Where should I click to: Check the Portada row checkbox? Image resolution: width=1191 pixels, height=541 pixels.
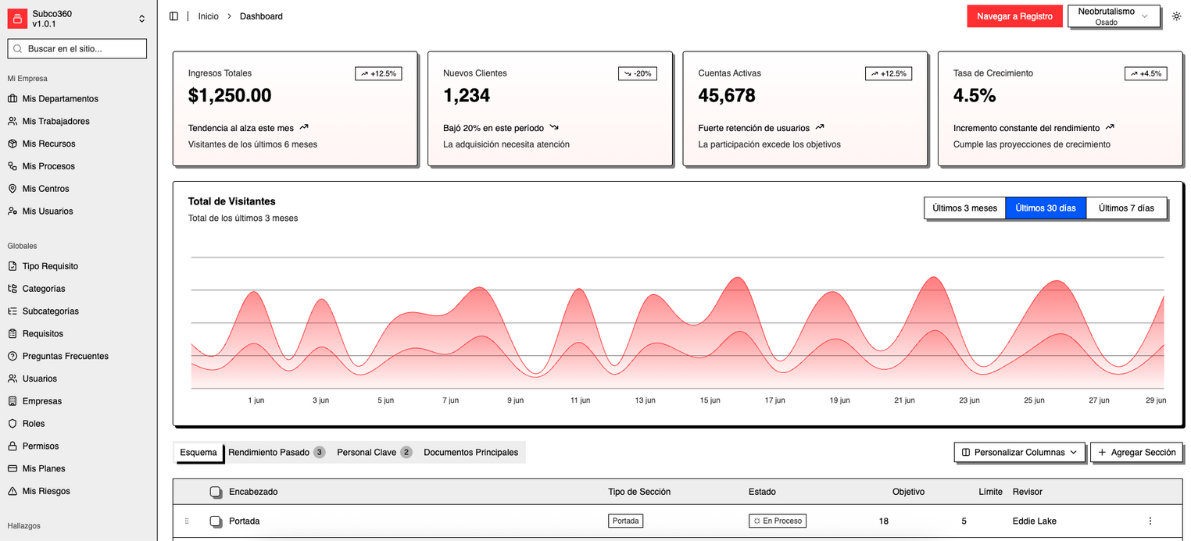click(215, 521)
